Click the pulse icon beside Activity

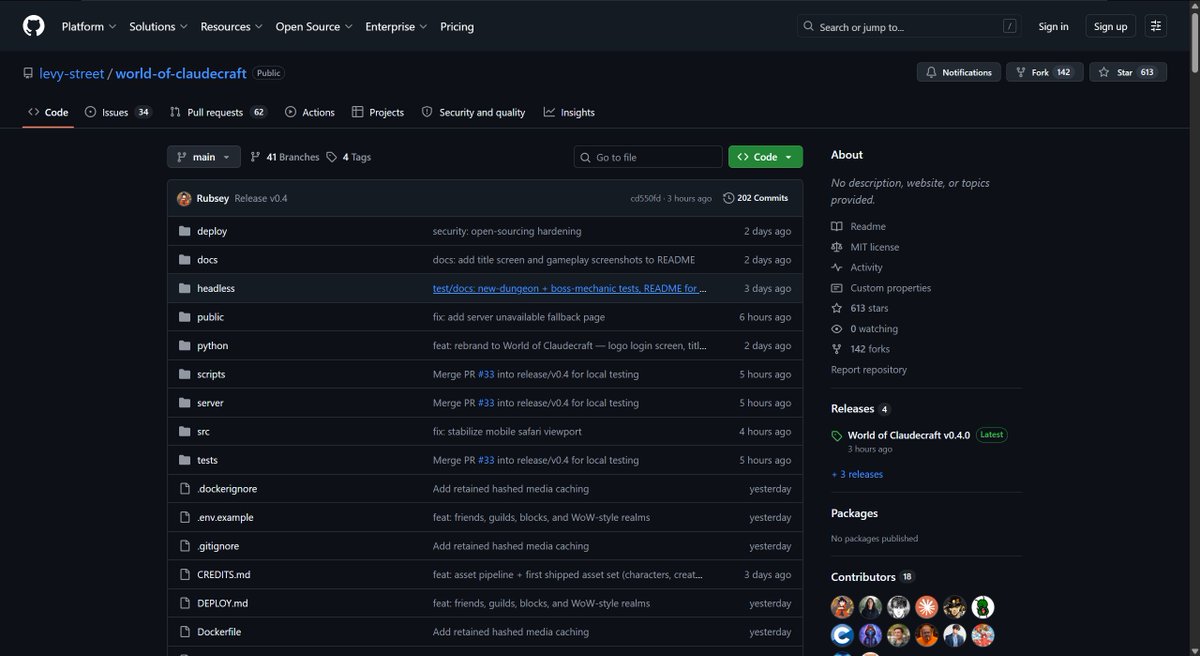coord(837,268)
